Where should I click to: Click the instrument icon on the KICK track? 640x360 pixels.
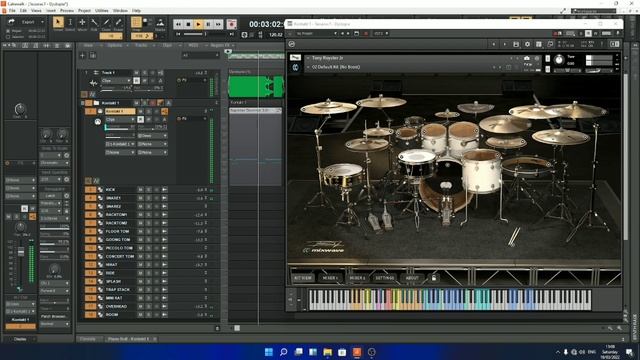tap(100, 190)
